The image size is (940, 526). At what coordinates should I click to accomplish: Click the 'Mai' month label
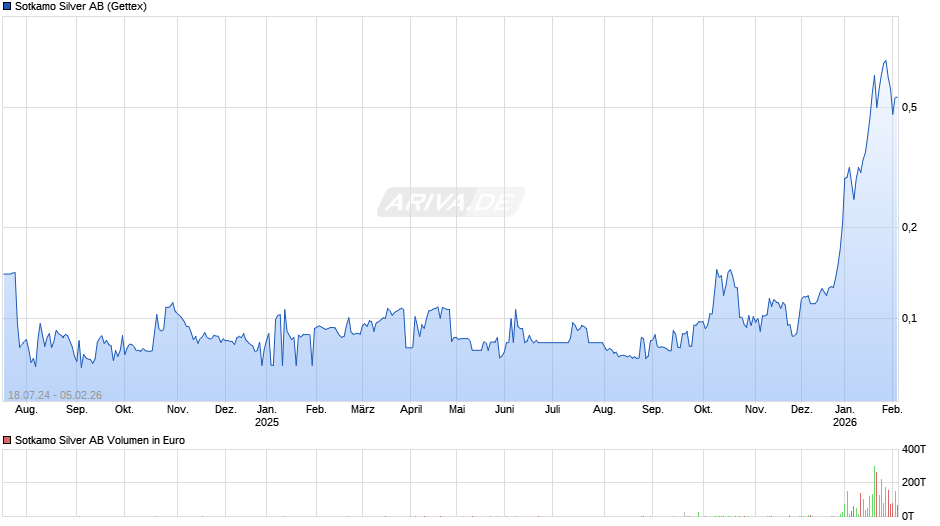pos(457,410)
